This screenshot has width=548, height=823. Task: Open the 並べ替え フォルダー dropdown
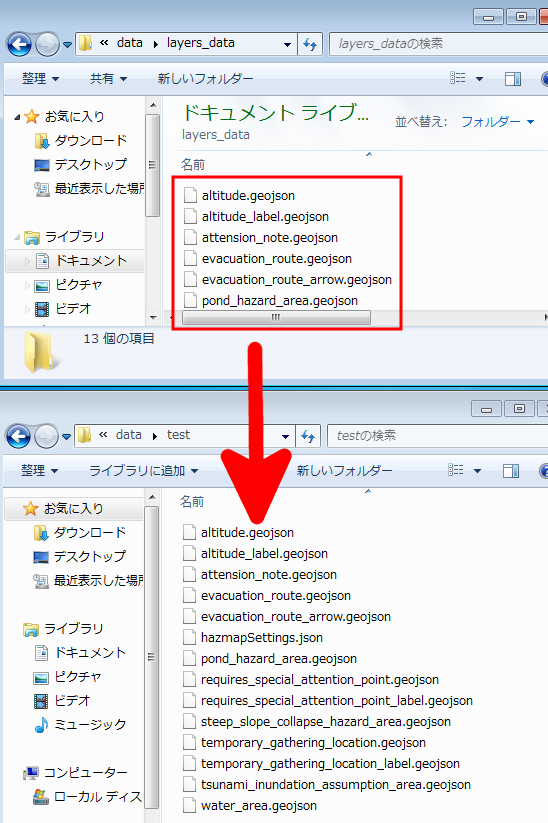click(498, 122)
